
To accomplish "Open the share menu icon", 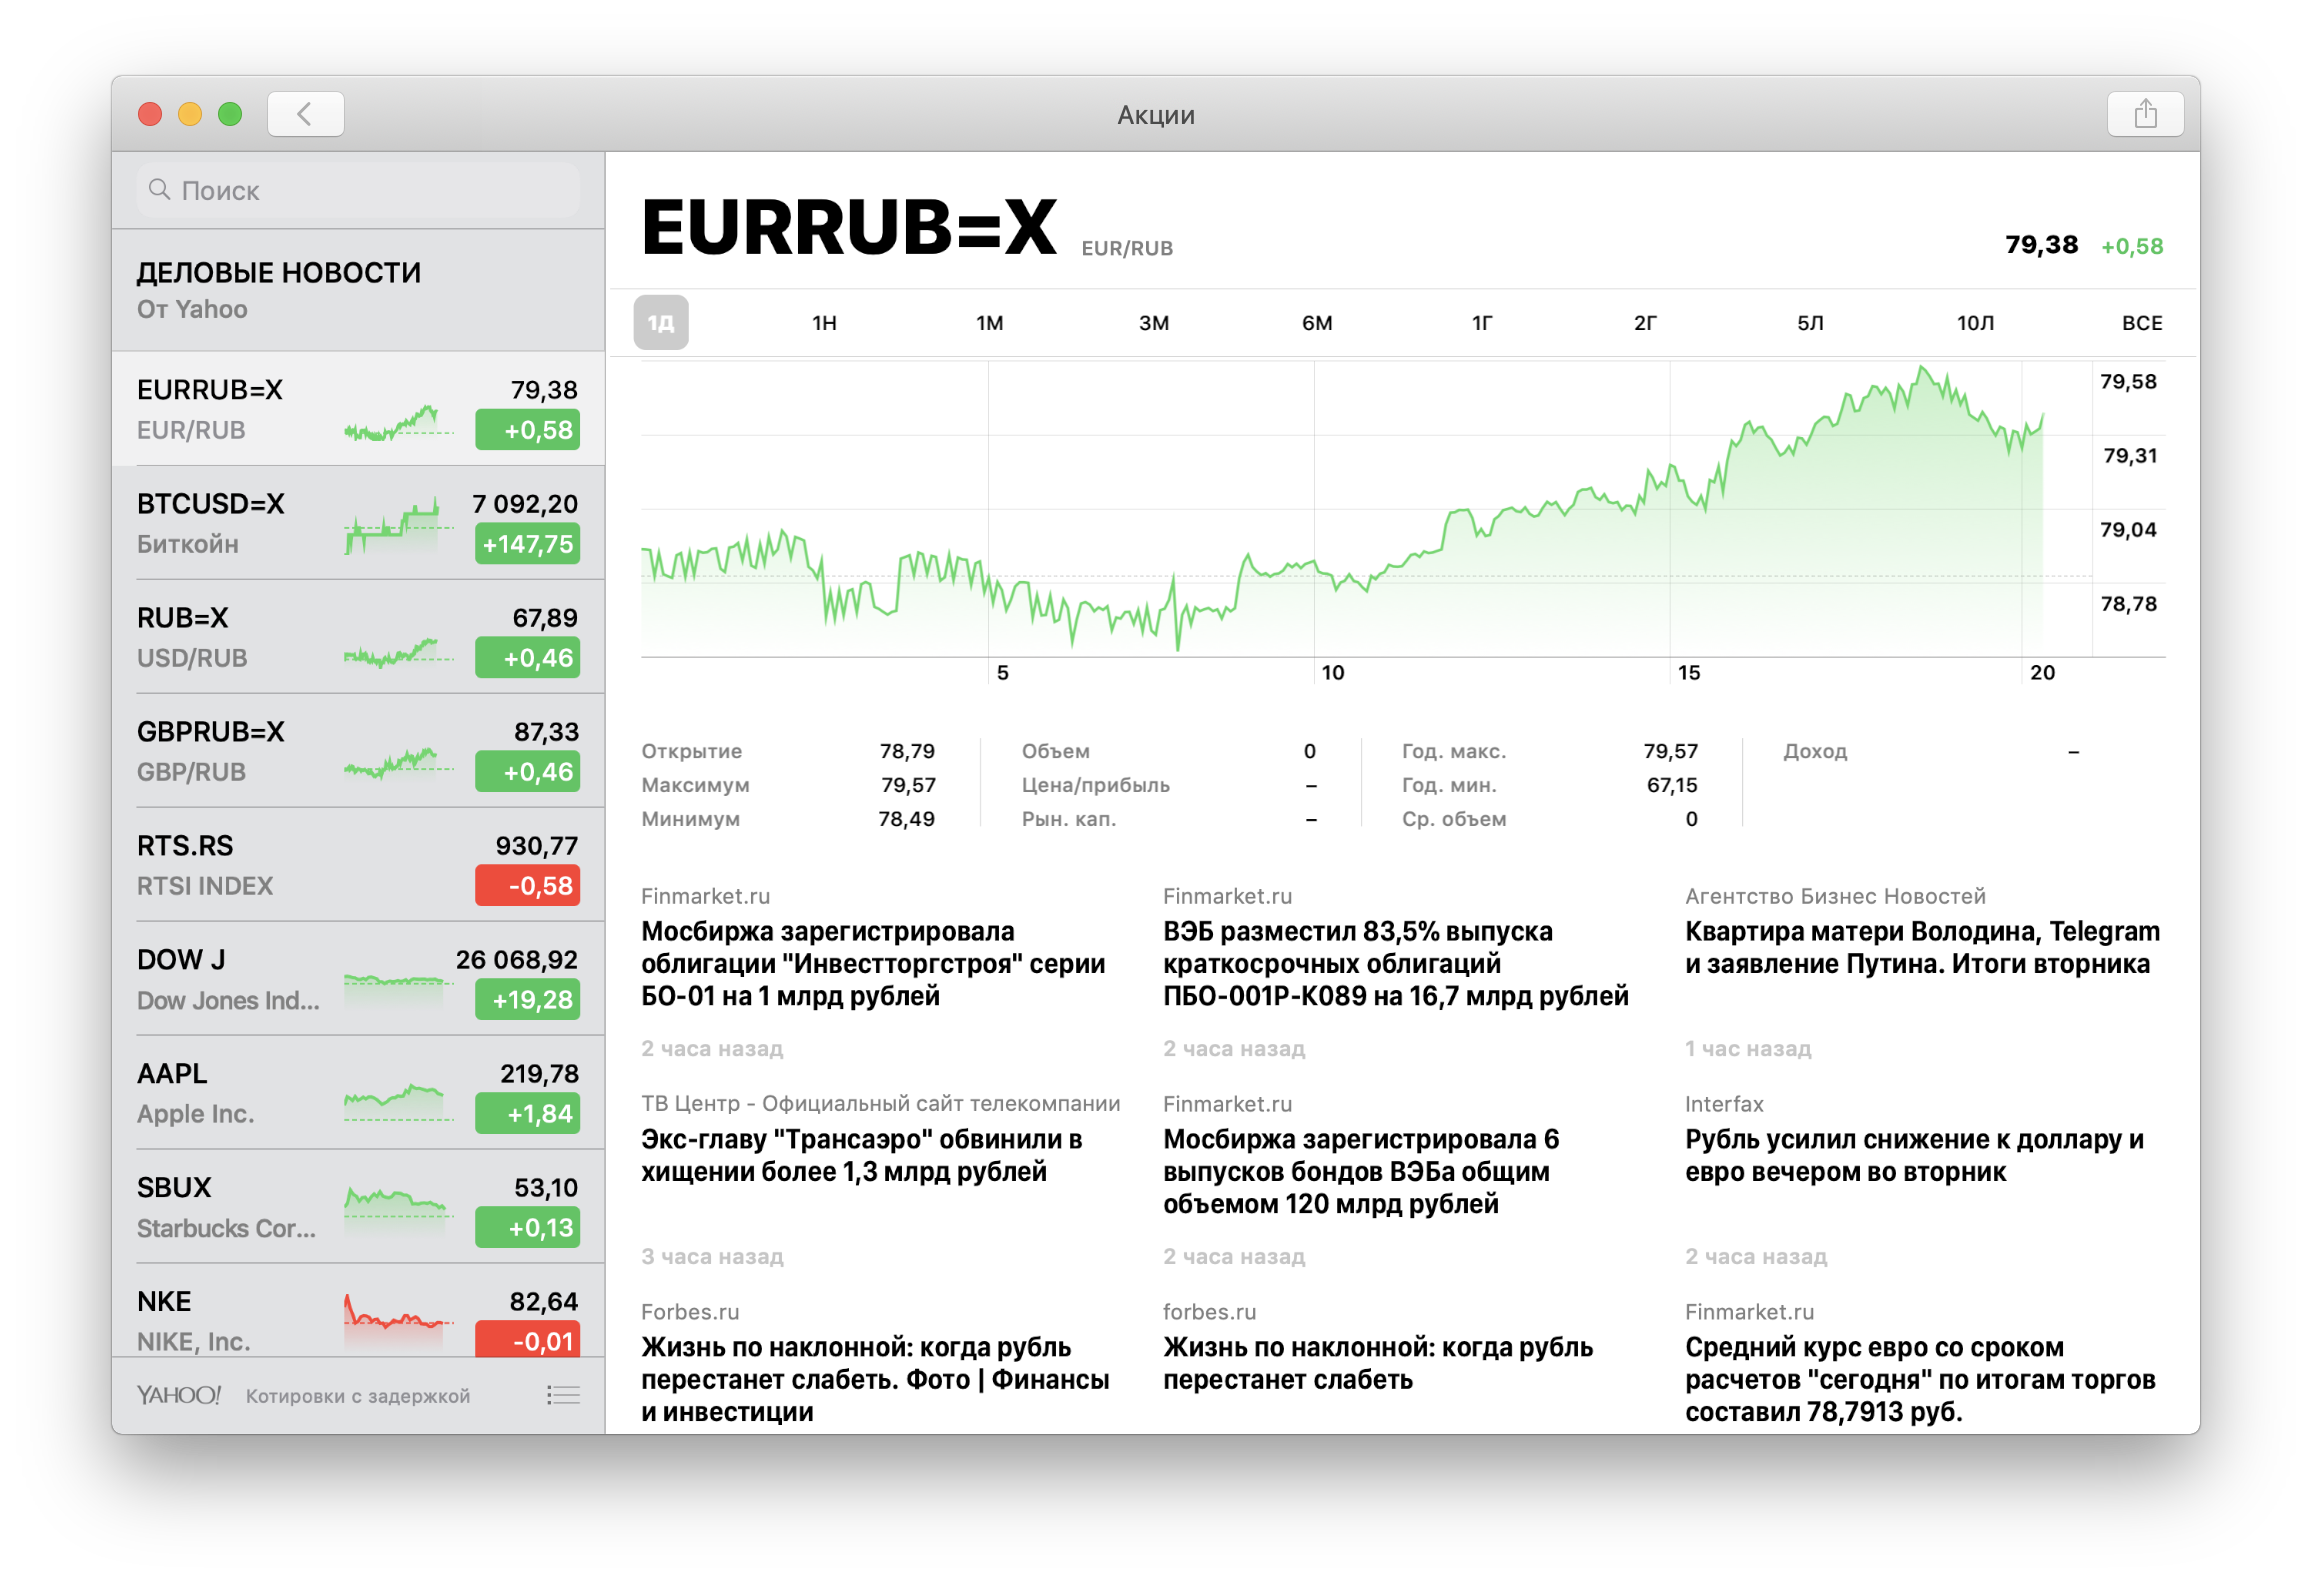I will tap(2145, 114).
